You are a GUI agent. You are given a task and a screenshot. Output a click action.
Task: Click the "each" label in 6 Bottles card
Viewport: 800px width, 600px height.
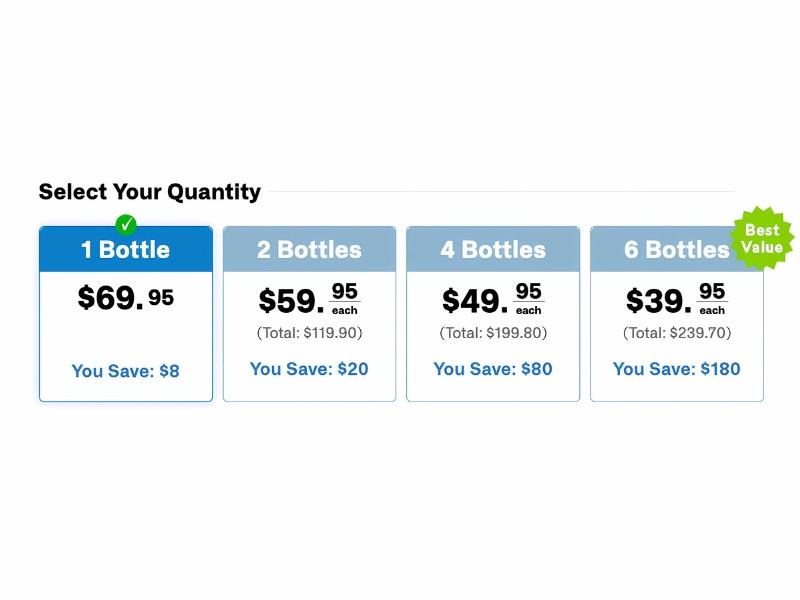tap(712, 311)
